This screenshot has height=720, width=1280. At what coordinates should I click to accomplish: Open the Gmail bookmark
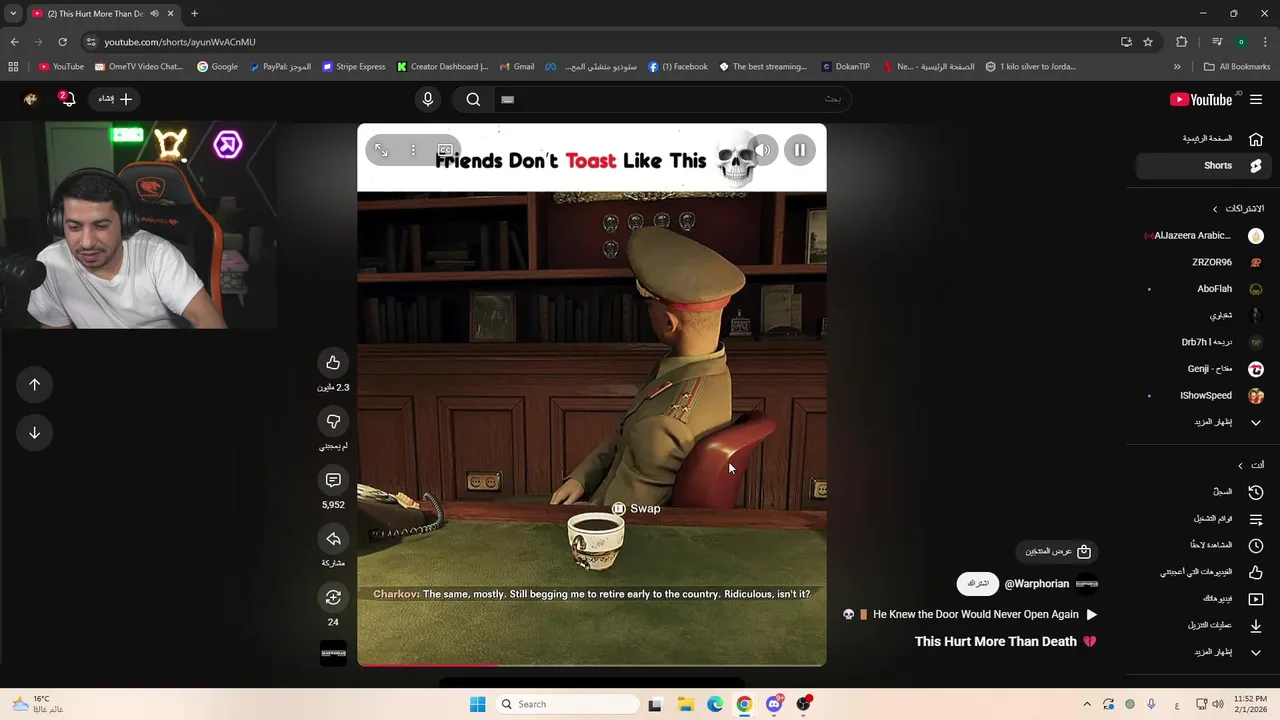517,67
